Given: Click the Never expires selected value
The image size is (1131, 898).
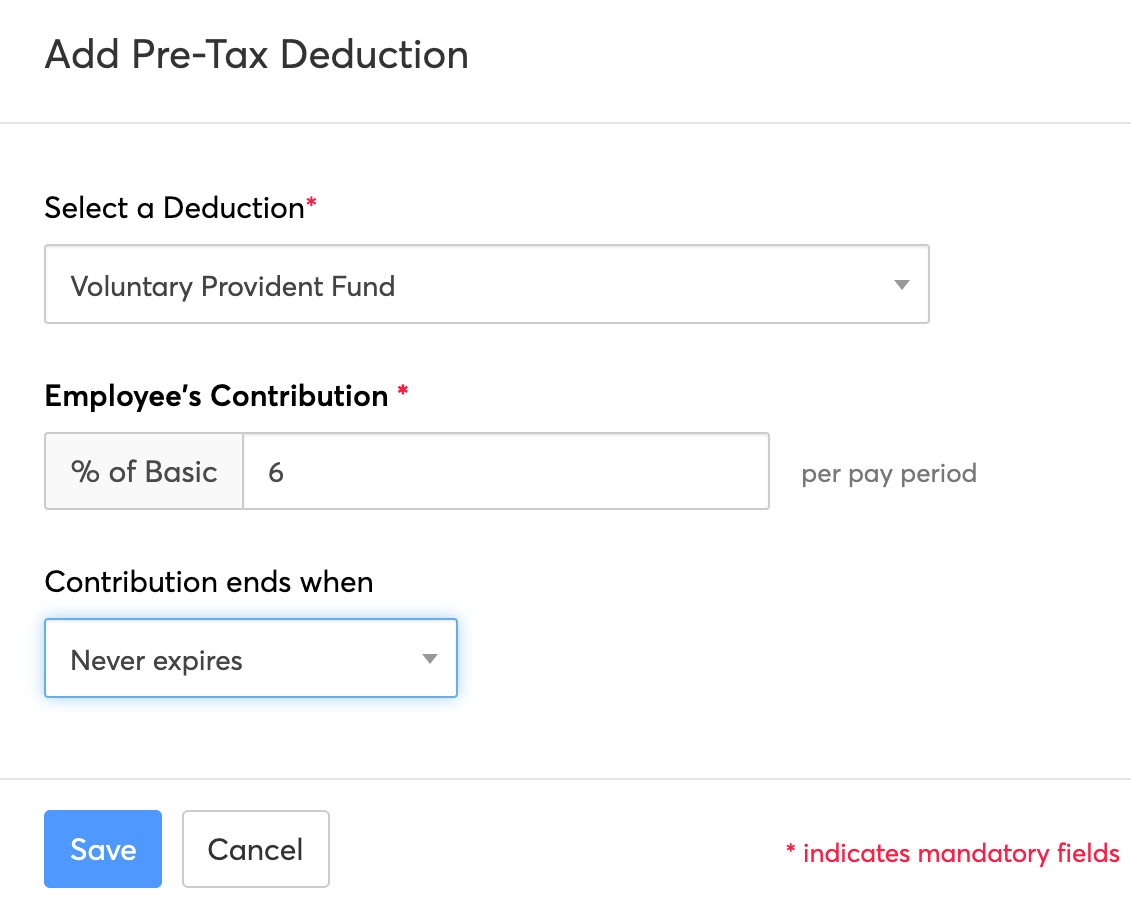Looking at the screenshot, I should 157,661.
